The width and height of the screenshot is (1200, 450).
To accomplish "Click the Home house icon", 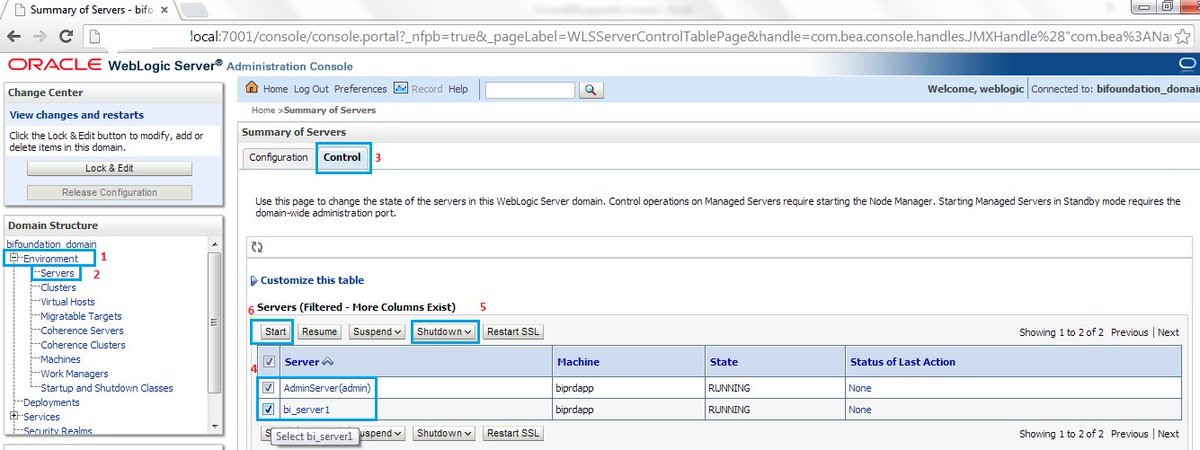I will coord(253,88).
